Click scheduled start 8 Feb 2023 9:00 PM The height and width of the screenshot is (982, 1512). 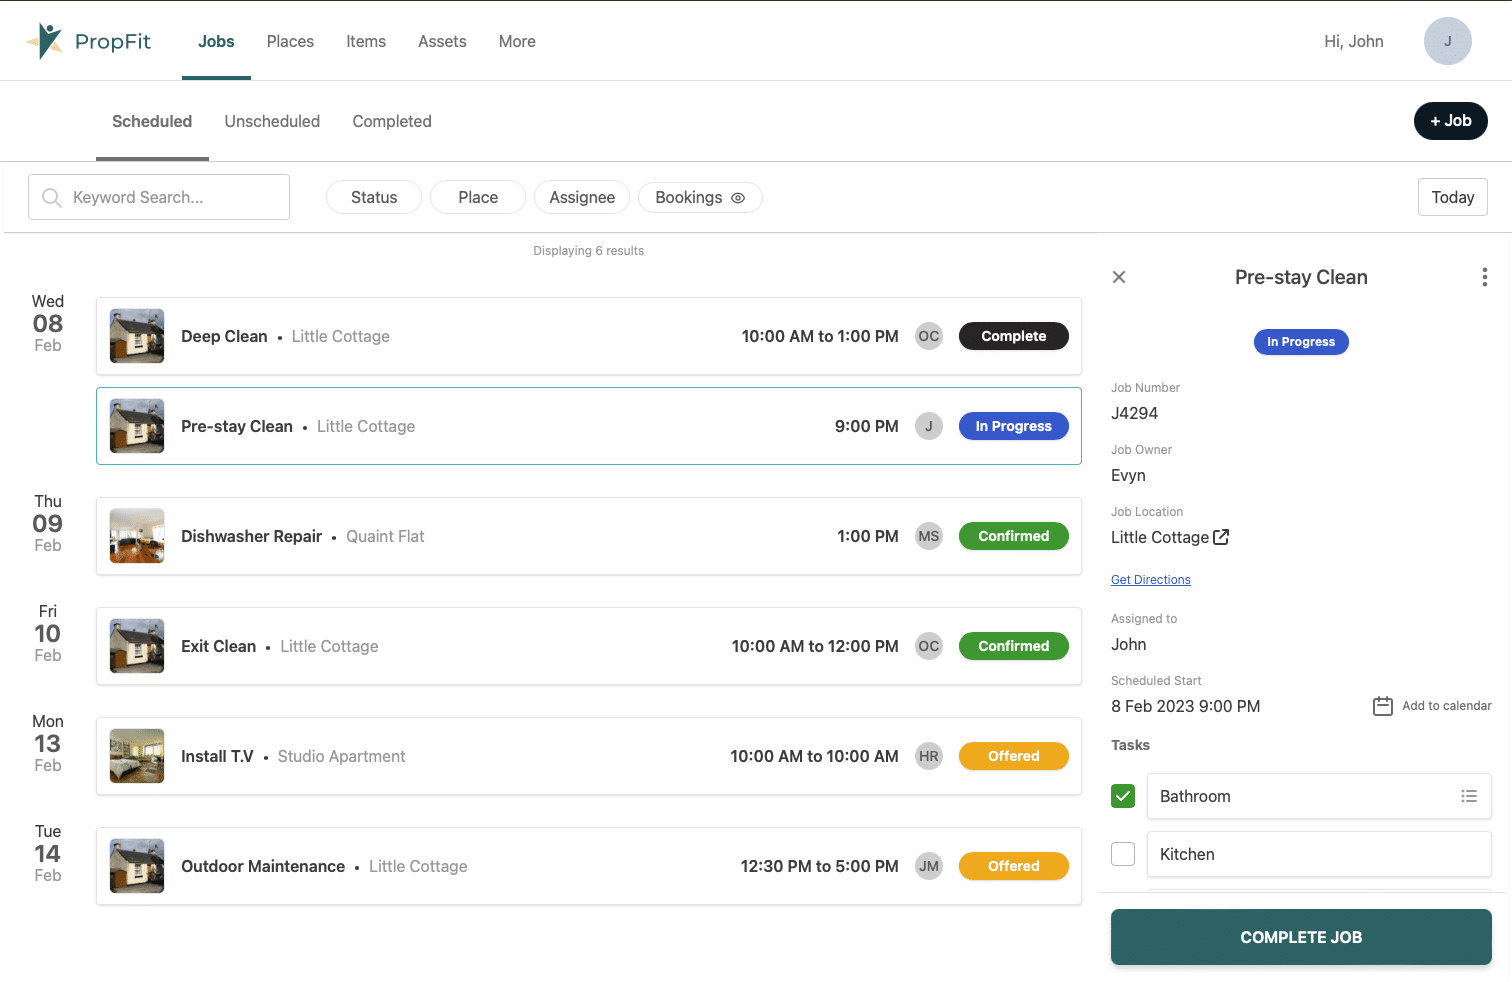[x=1185, y=706]
